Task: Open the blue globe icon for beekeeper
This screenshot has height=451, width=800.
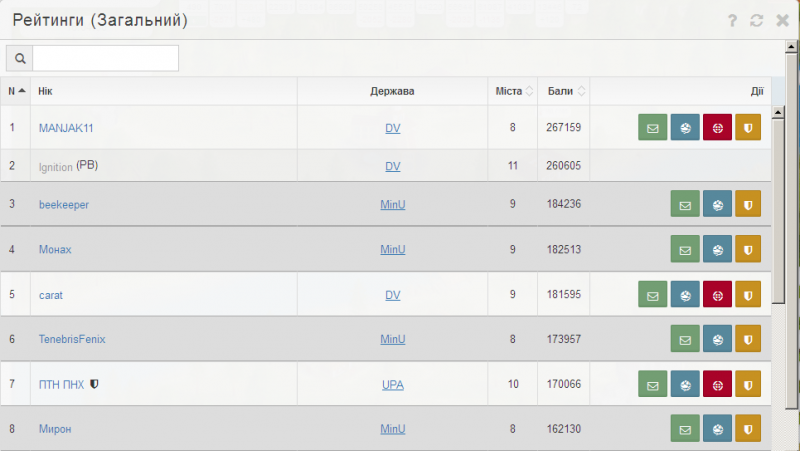Action: pyautogui.click(x=717, y=205)
